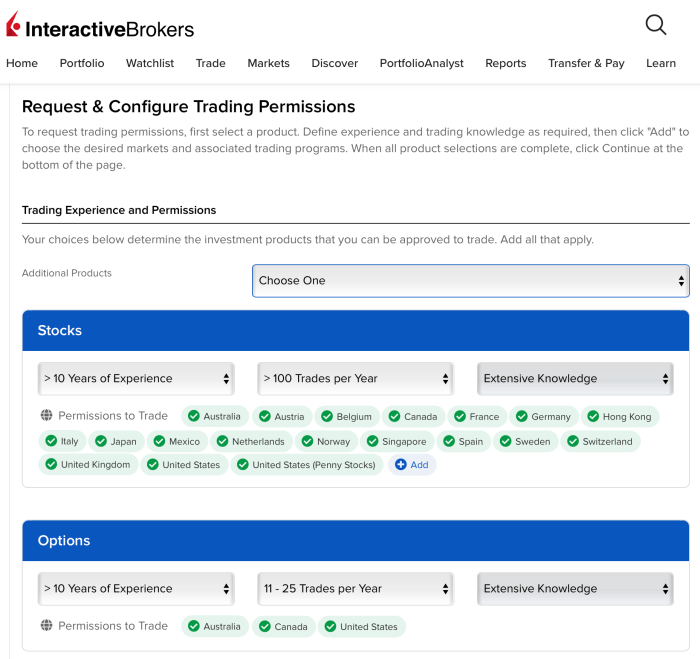The height and width of the screenshot is (659, 700).
Task: Open the search magnifier icon
Action: coord(656,25)
